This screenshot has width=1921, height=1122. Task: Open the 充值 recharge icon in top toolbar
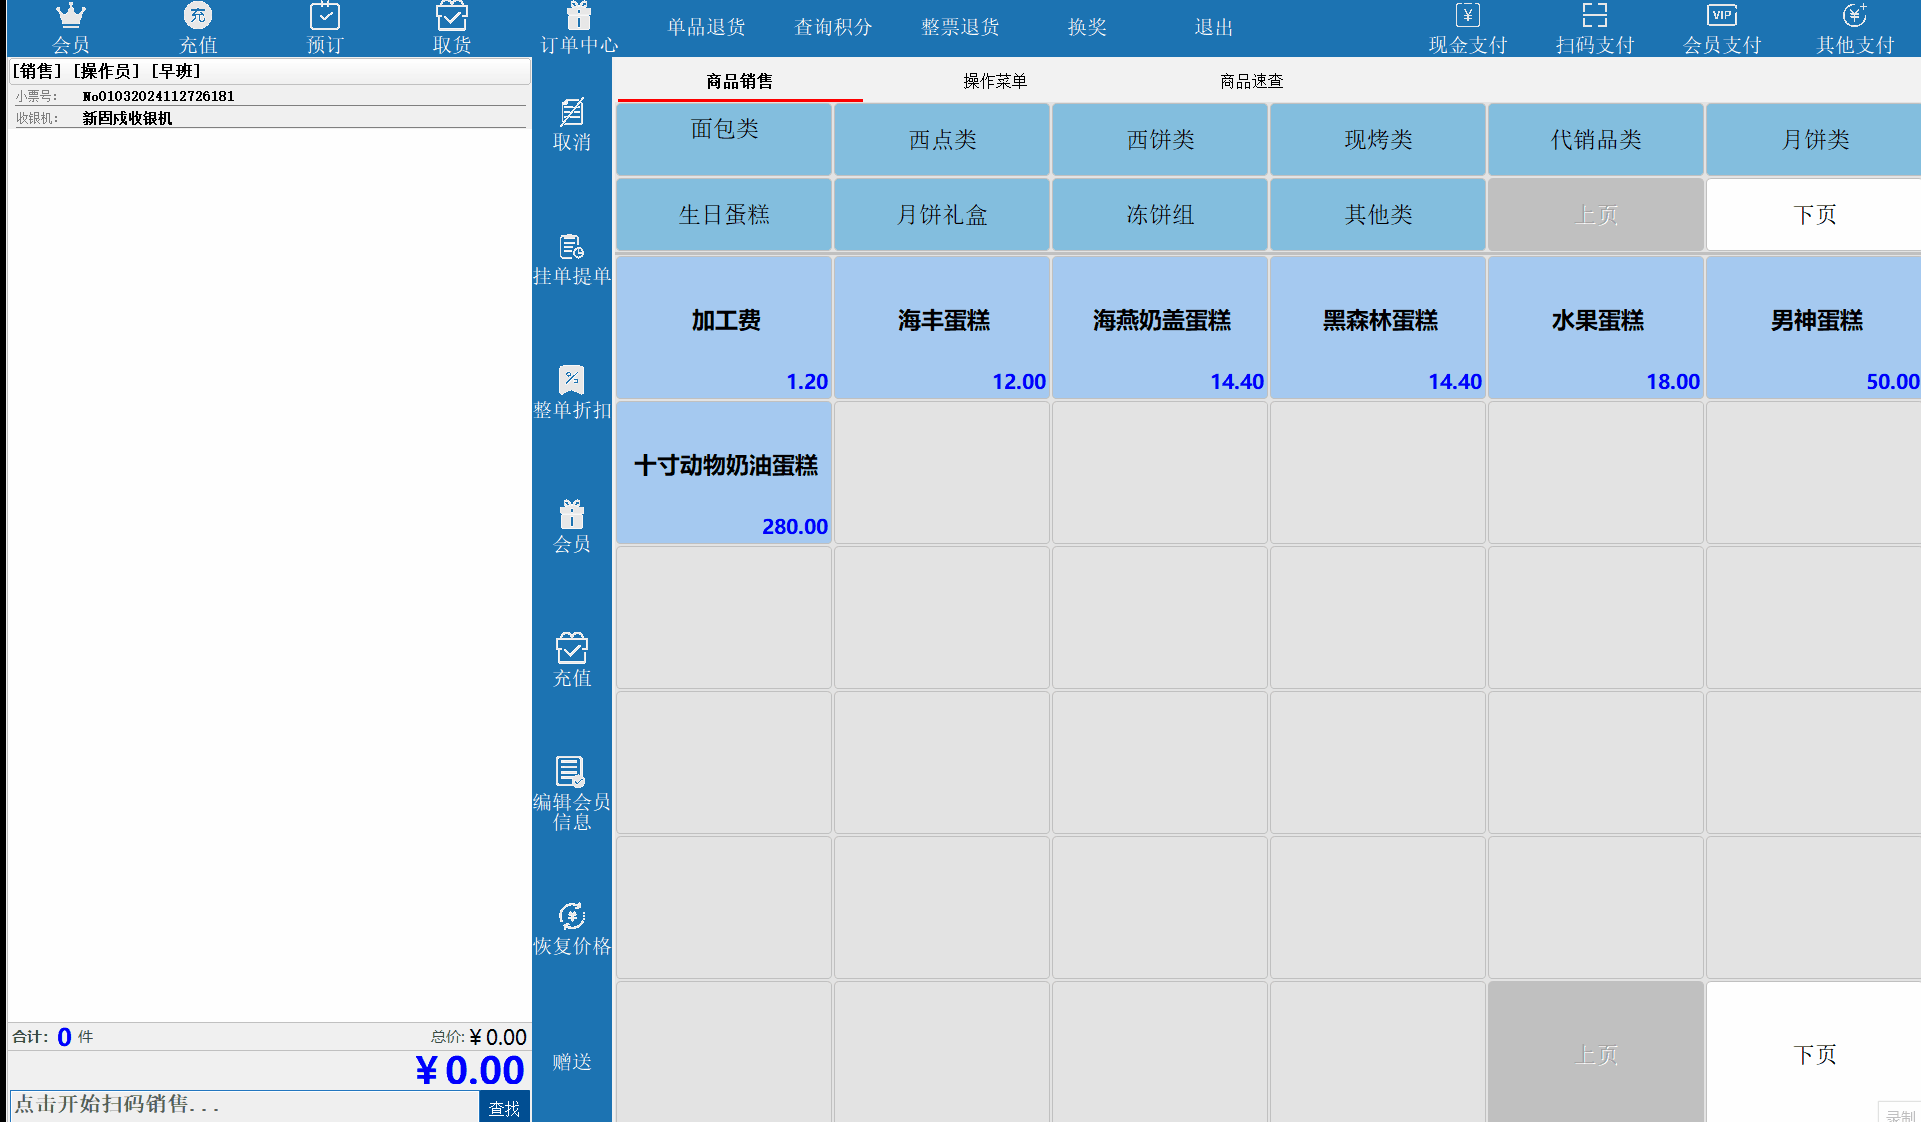[197, 17]
